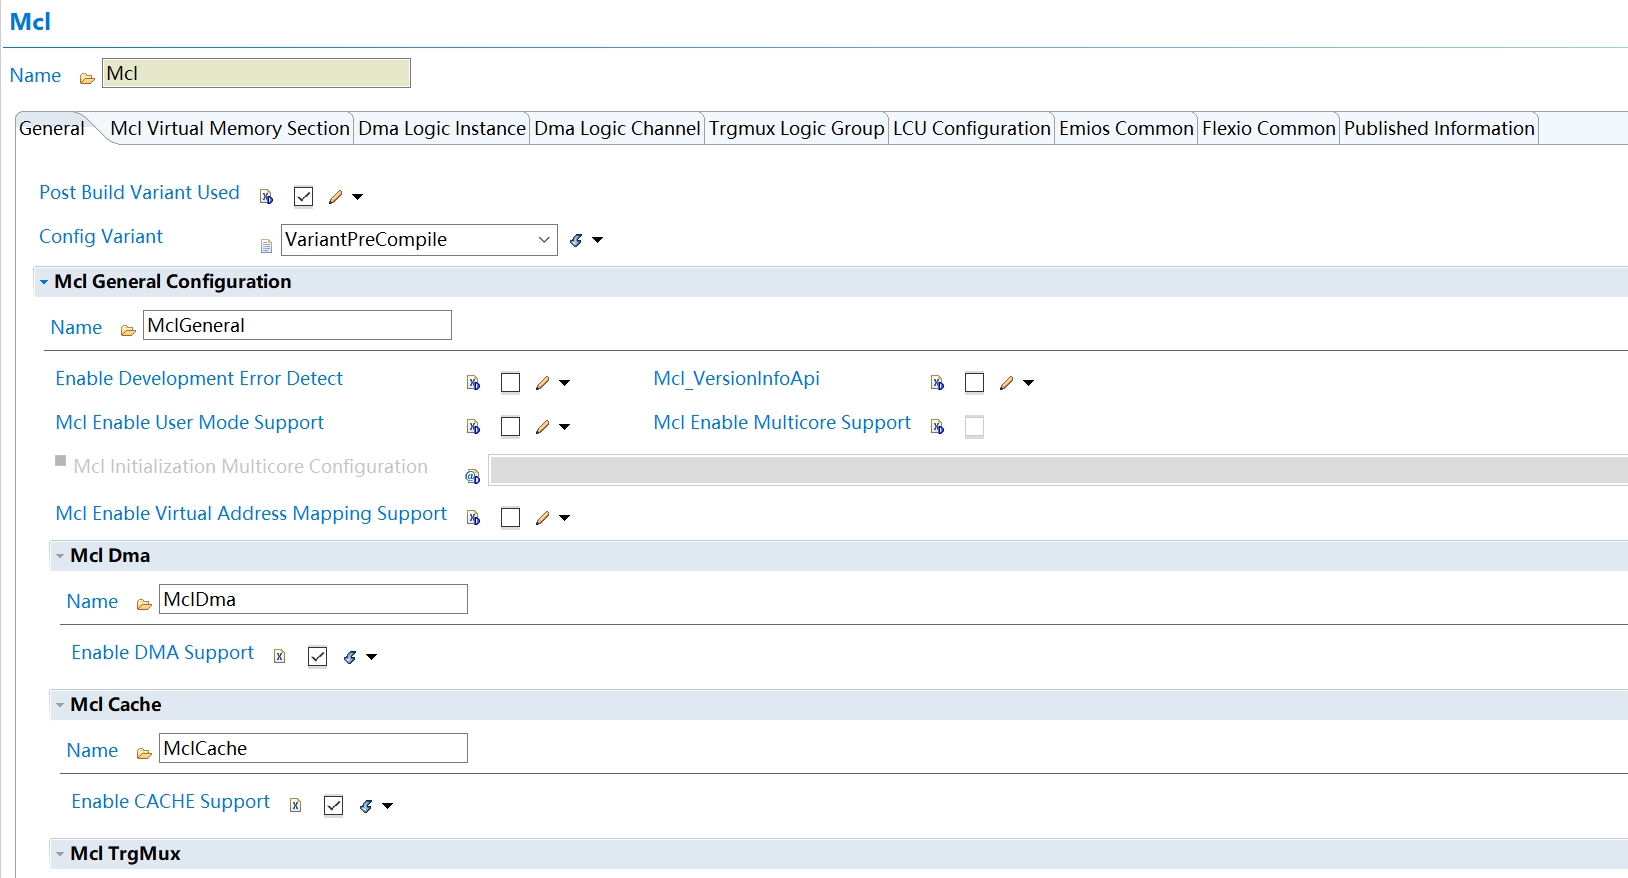Collapse the Mcl General Configuration section
This screenshot has height=878, width=1628.
pos(44,282)
